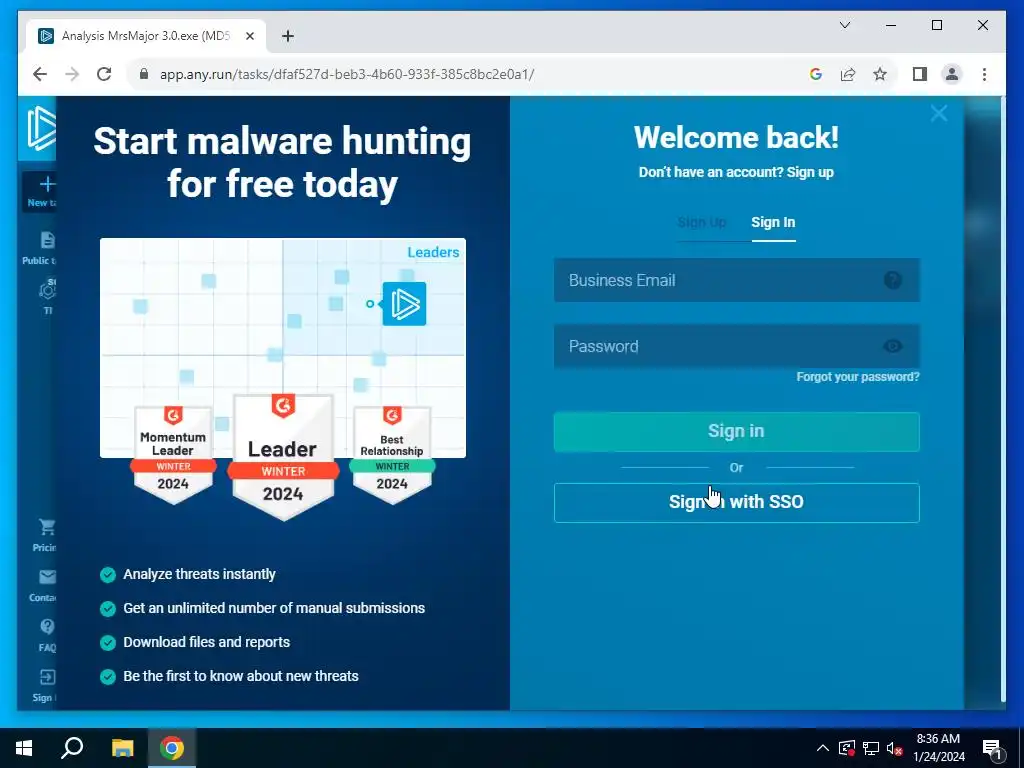Share this page via share icon
Screen dimensions: 1024x768
848,74
